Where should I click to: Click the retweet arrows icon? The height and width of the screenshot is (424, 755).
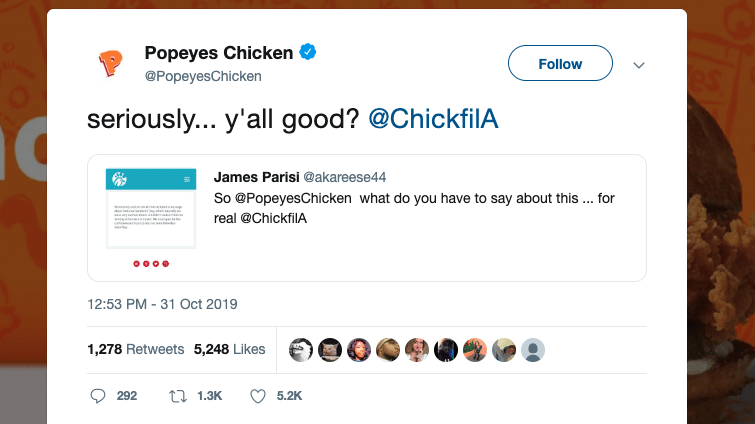(x=178, y=396)
